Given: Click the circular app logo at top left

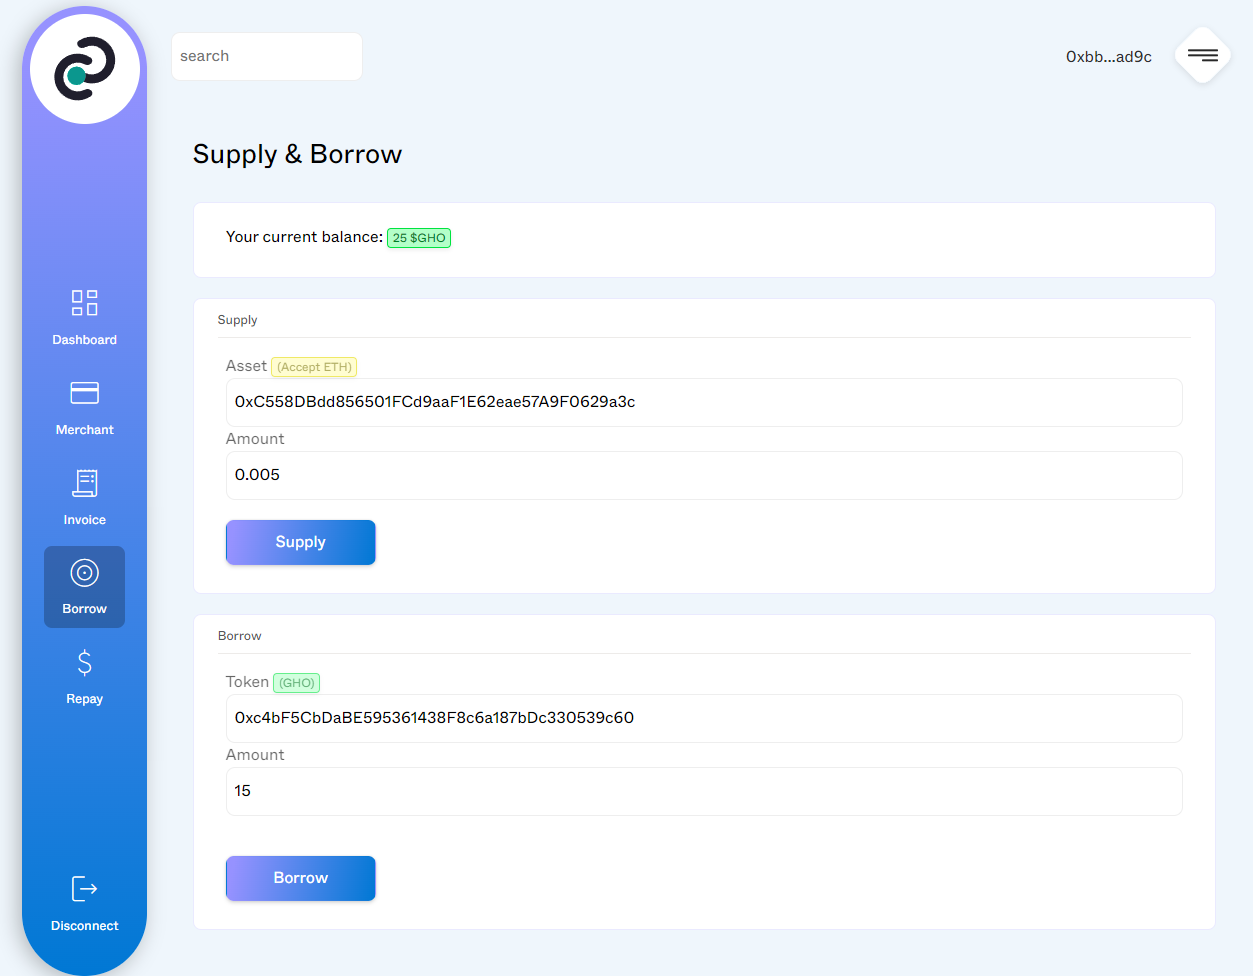Looking at the screenshot, I should [85, 68].
